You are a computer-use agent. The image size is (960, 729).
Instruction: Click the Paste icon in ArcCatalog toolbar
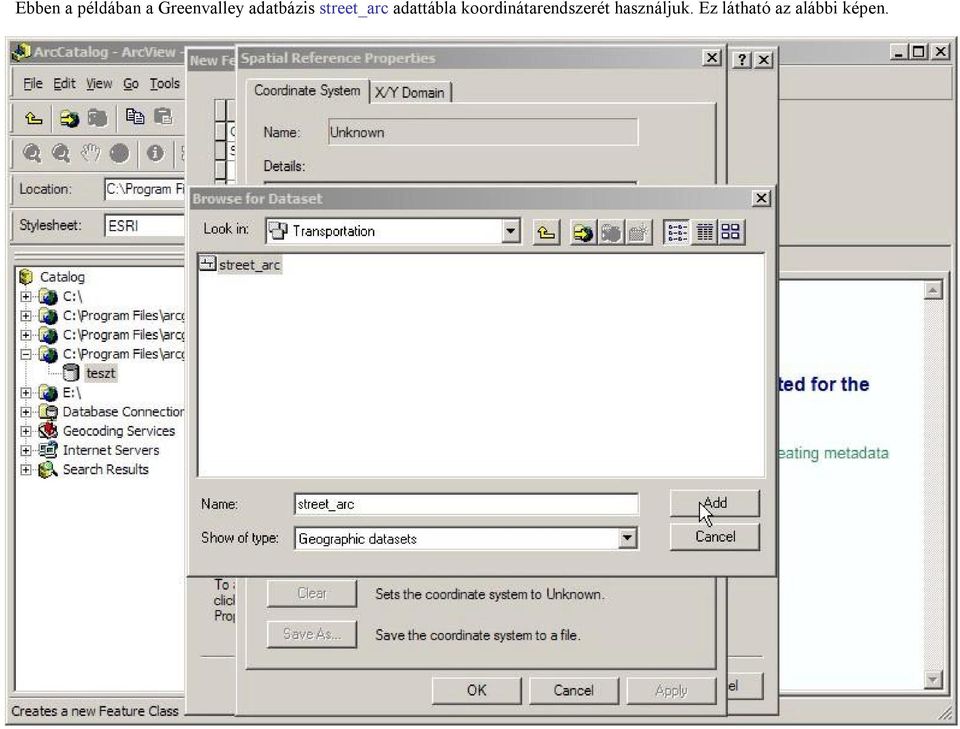click(162, 116)
